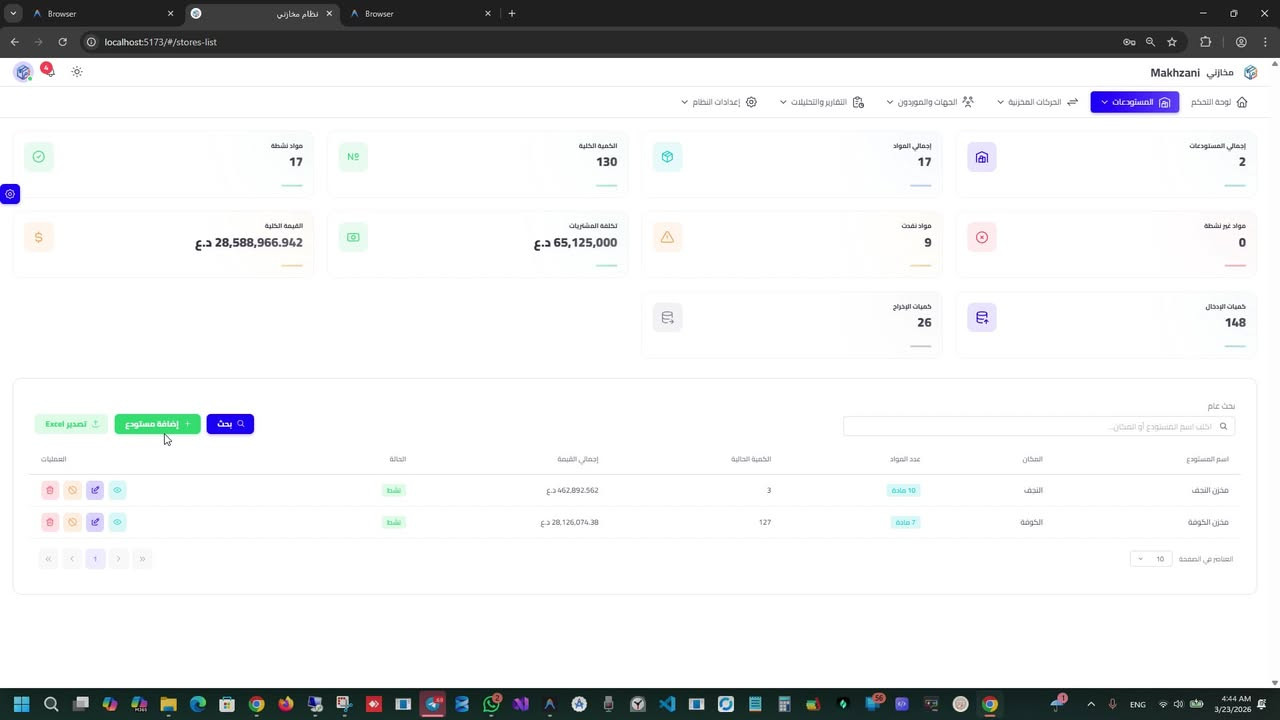This screenshot has height=720, width=1280.
Task: Edit مخزن الكوفة with the purple pen icon
Action: tap(95, 521)
